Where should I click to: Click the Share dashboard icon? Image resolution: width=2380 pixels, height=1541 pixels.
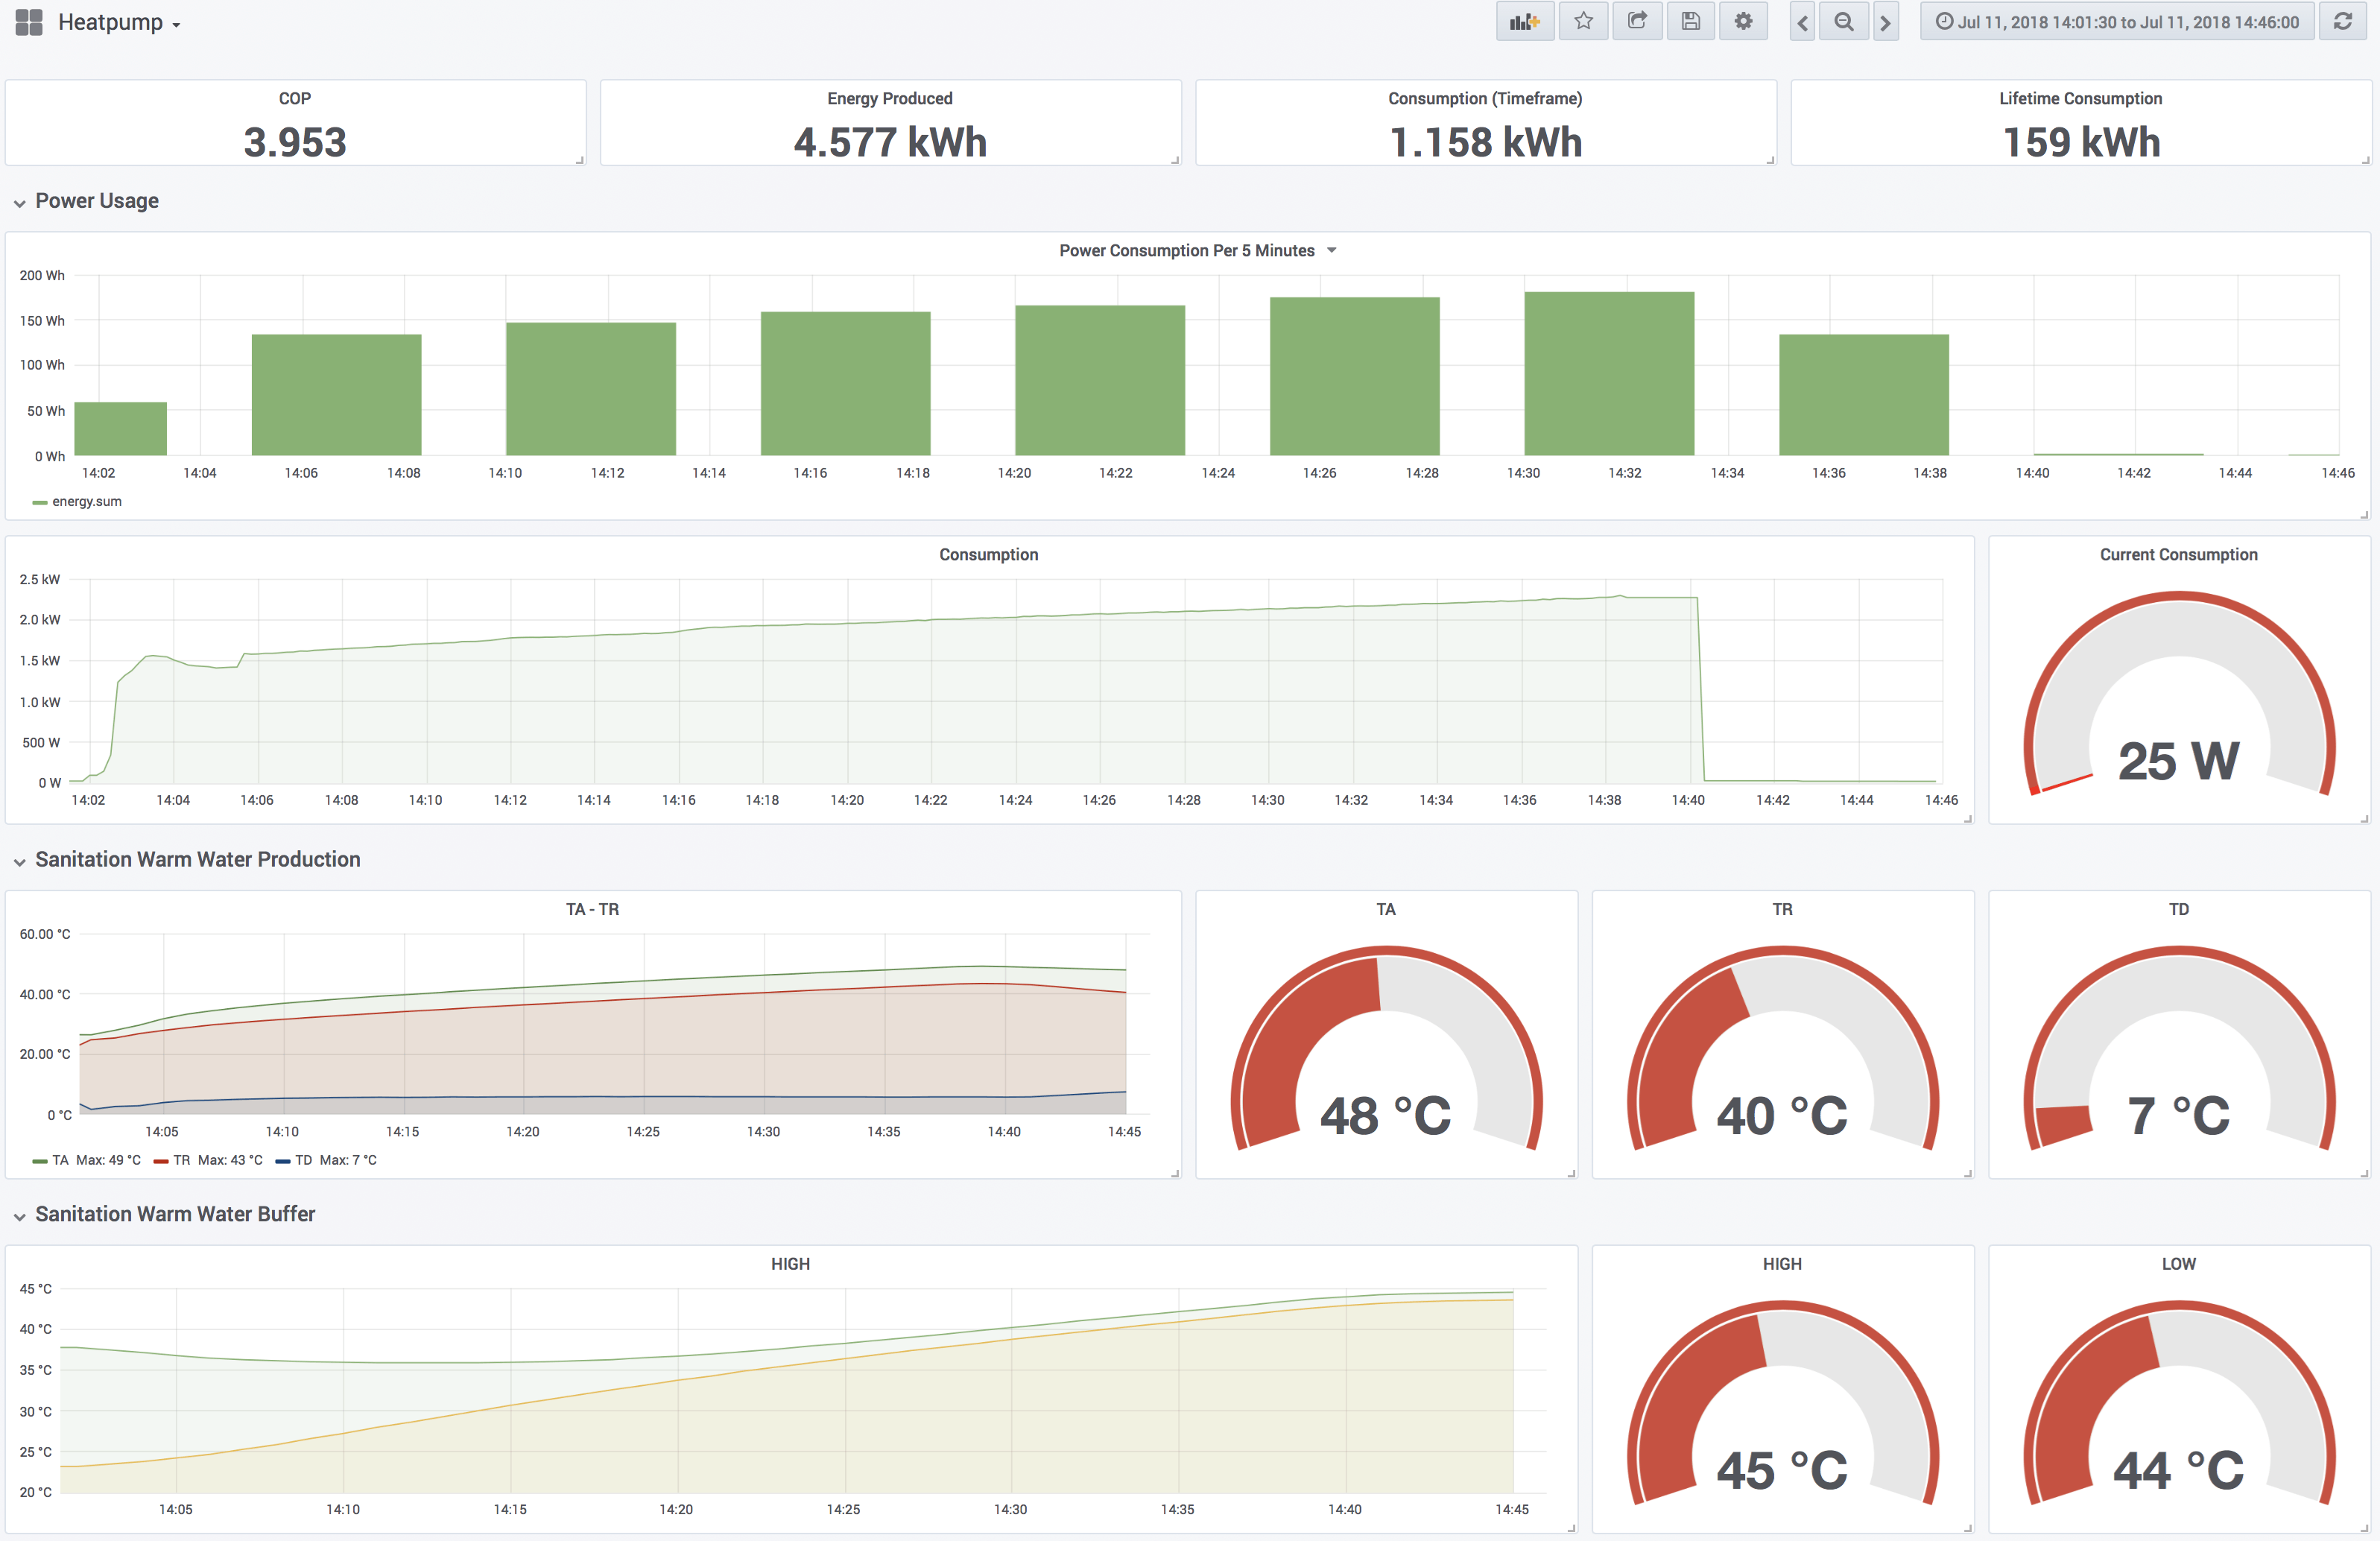click(1637, 22)
